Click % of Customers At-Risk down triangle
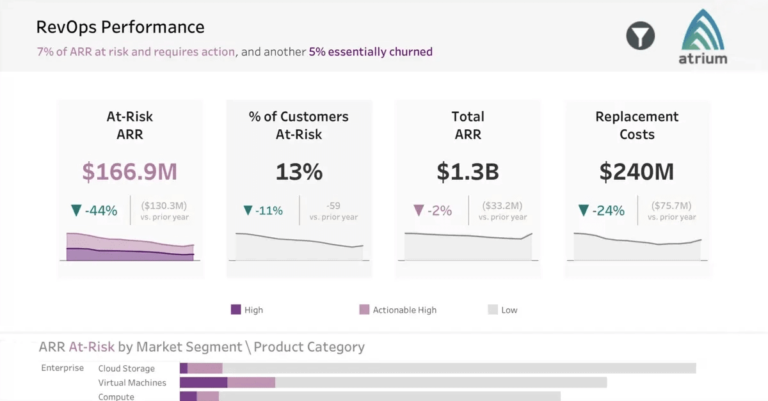The height and width of the screenshot is (401, 768). click(248, 211)
